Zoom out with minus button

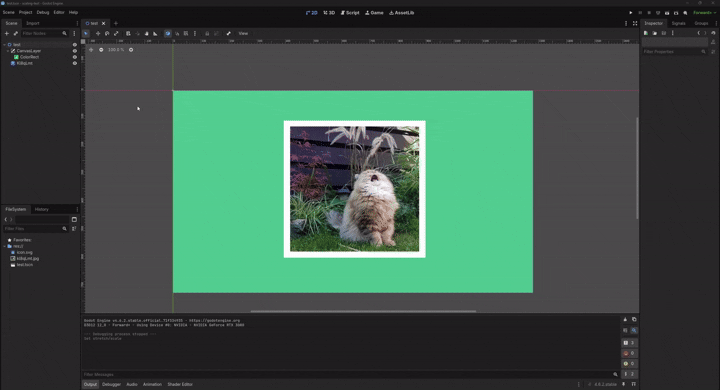click(101, 50)
